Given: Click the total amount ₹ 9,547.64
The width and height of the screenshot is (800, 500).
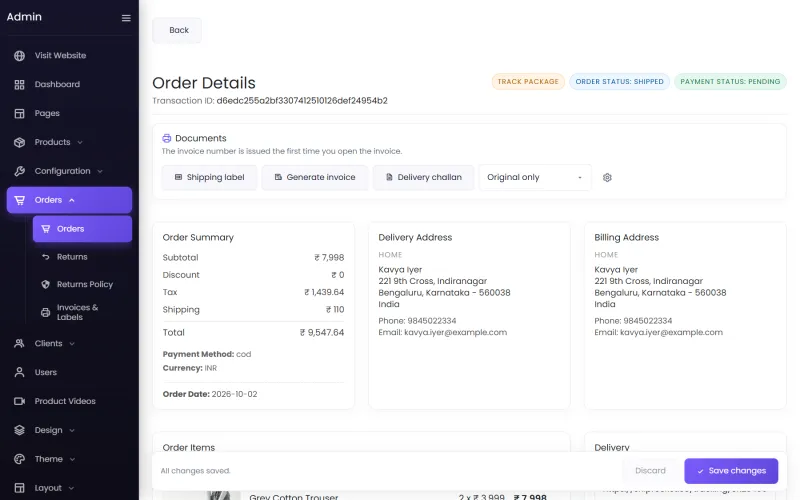Looking at the screenshot, I should 322,333.
